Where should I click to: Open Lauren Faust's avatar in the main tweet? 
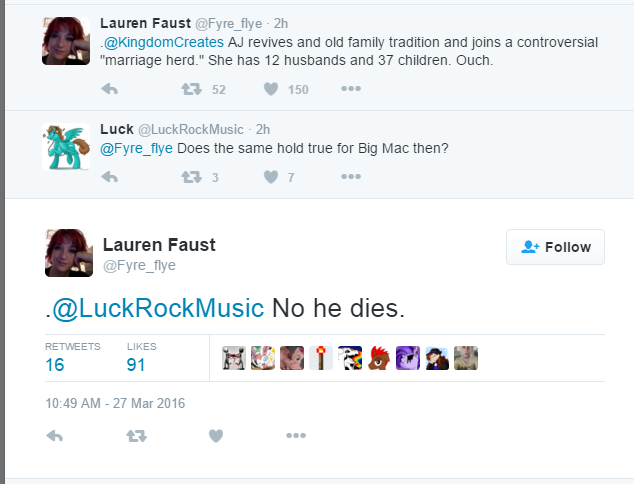coord(69,253)
